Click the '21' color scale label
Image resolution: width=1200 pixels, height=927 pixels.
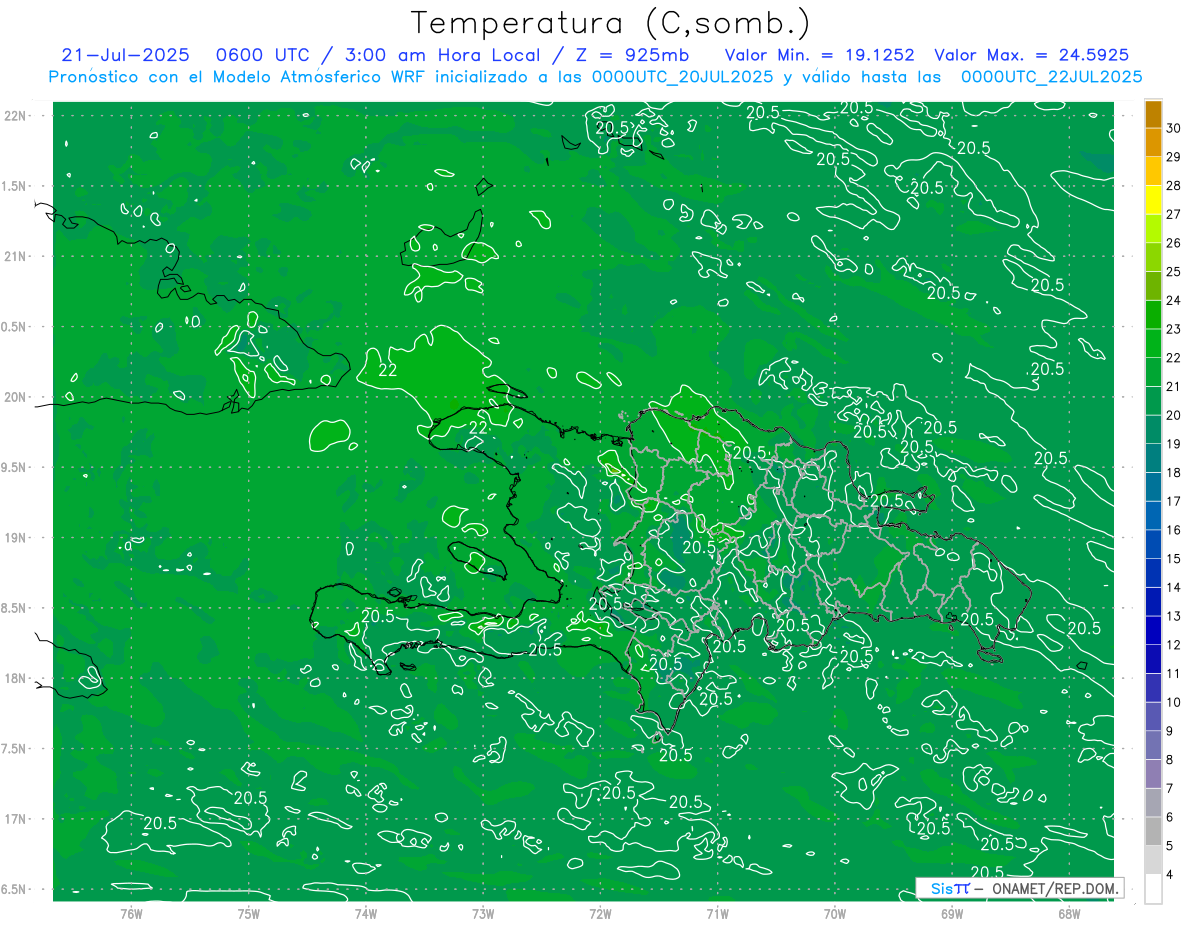tap(1174, 386)
